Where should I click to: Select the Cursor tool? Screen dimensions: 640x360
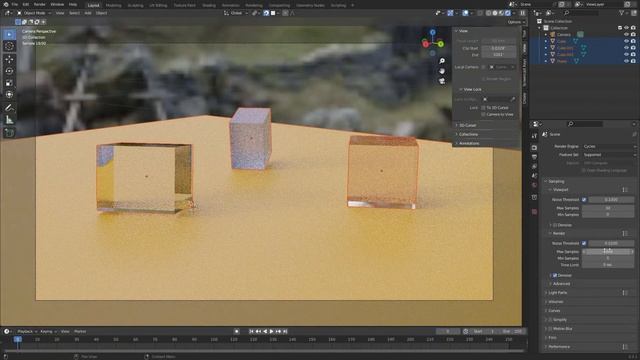coord(9,46)
